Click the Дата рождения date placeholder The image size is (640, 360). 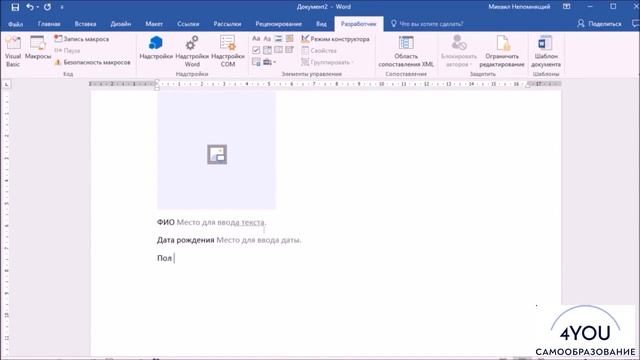(258, 240)
